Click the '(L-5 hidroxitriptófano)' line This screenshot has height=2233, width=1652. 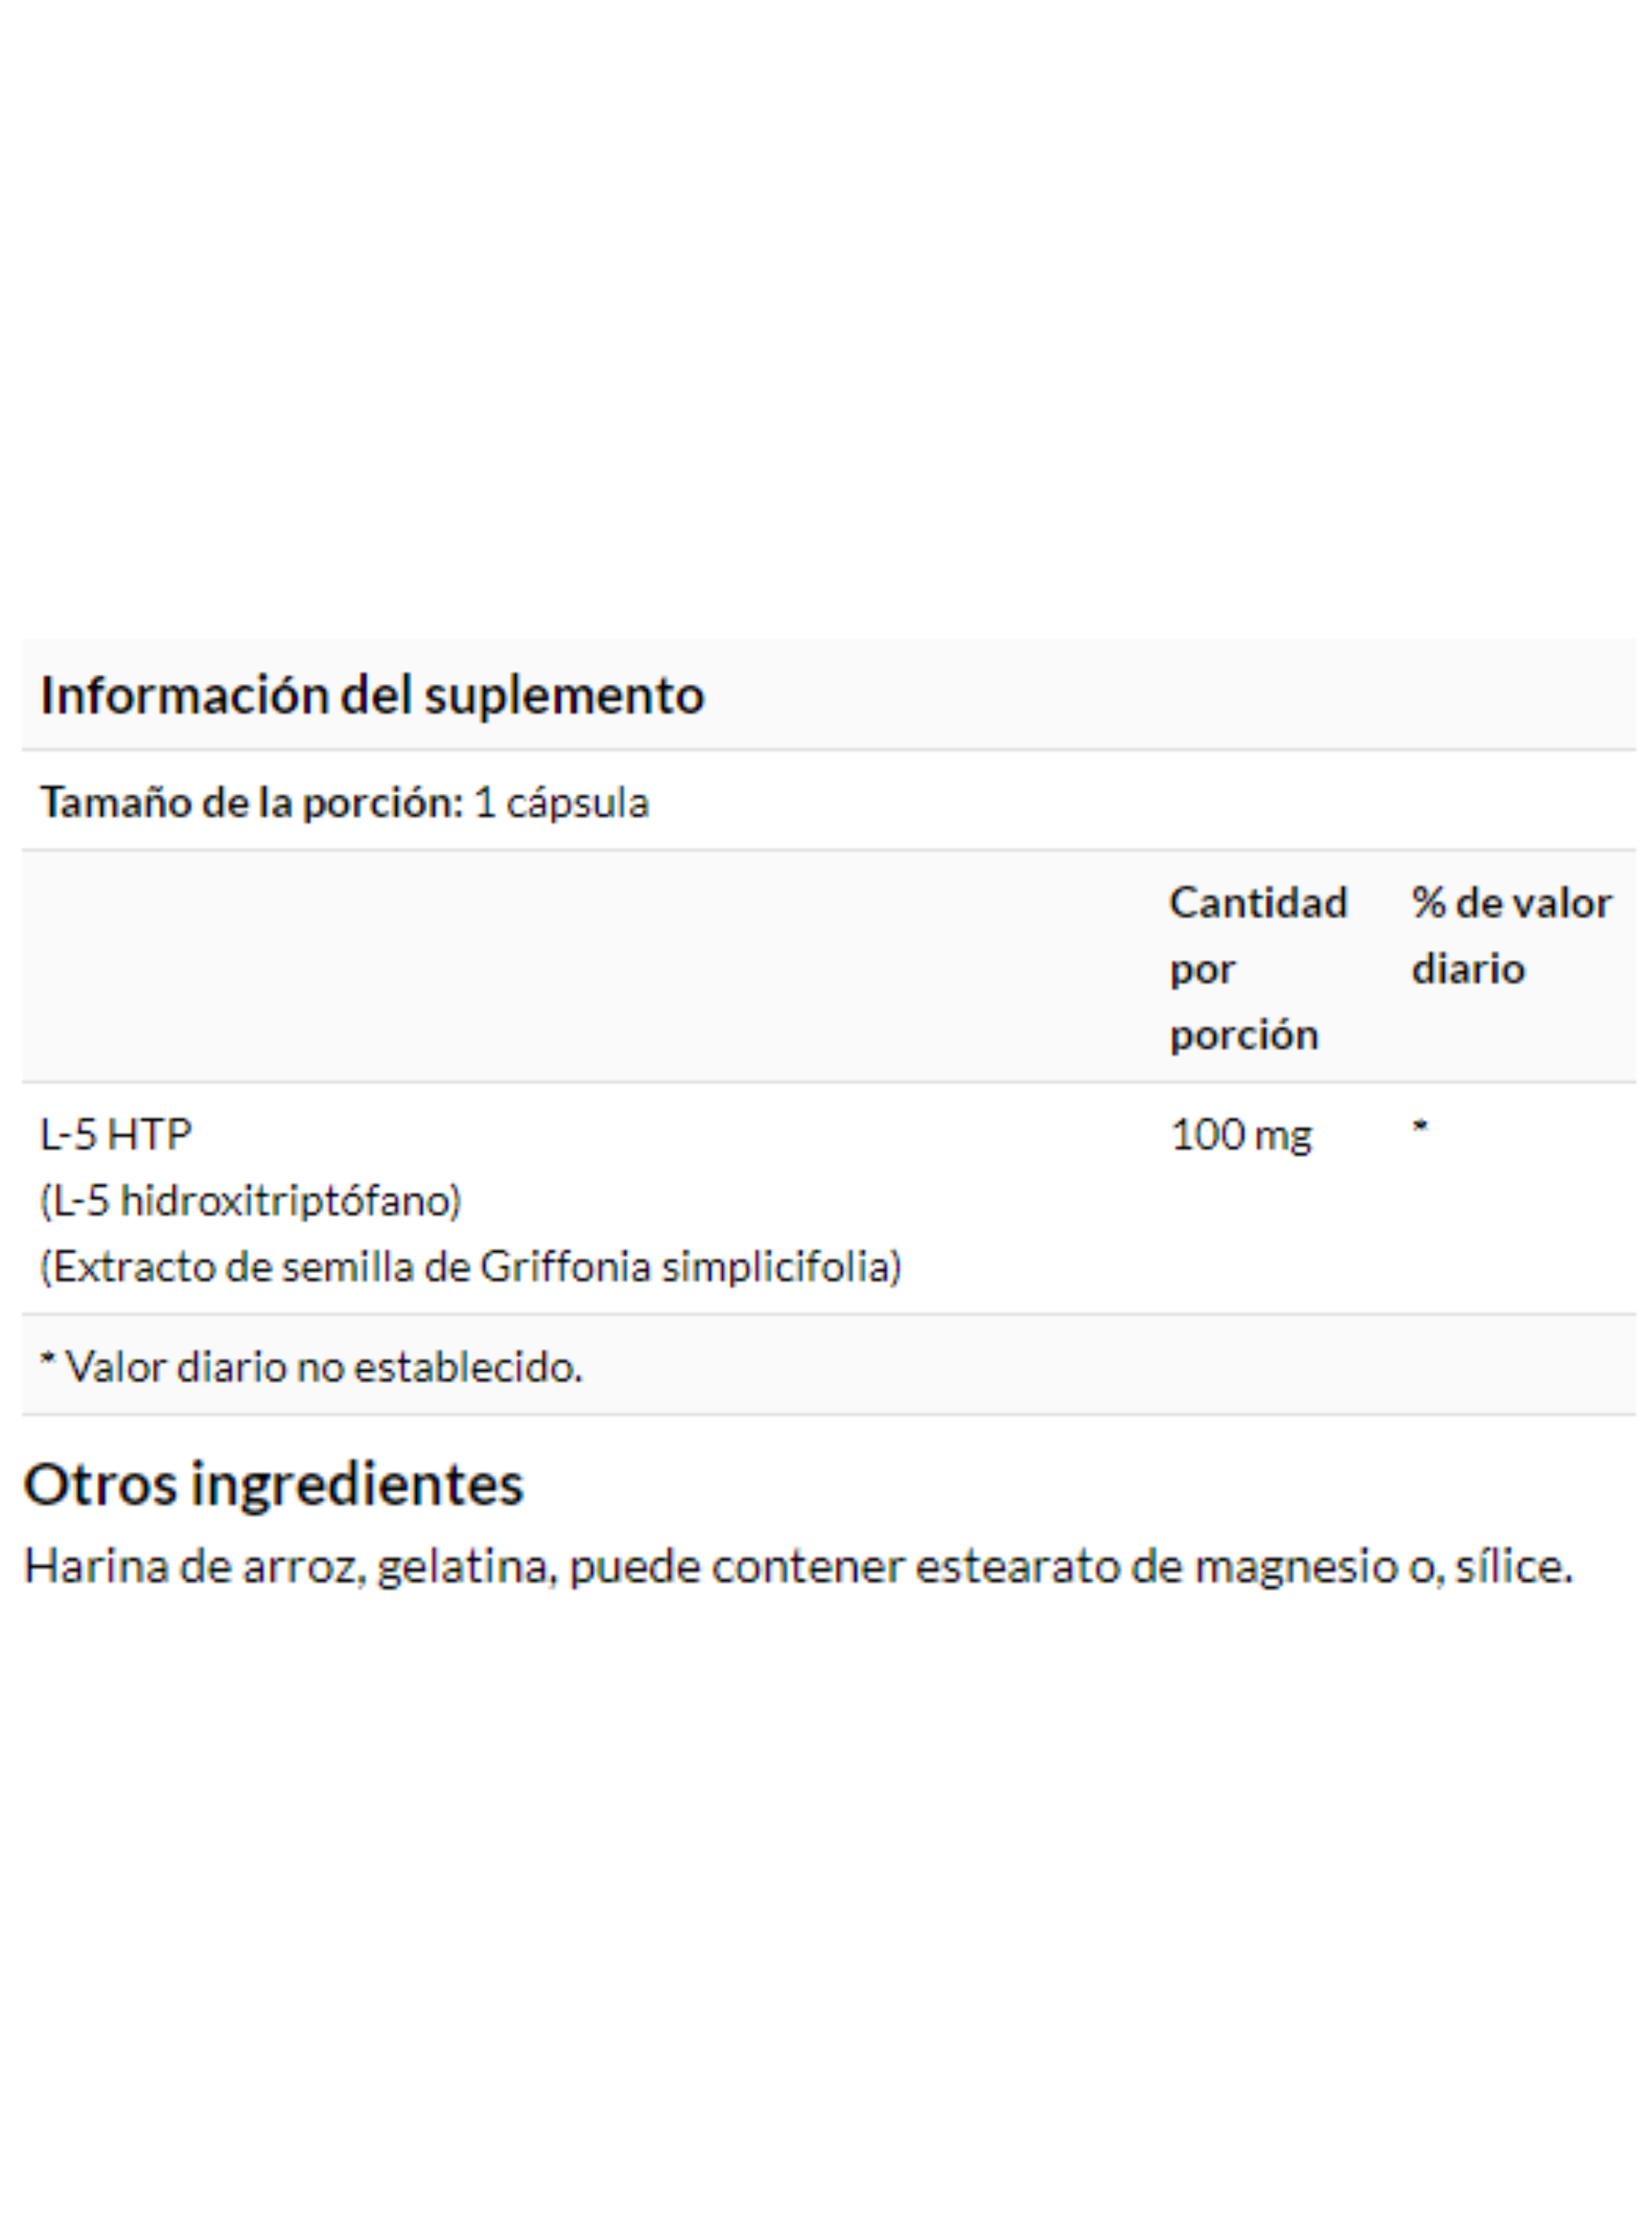(x=251, y=1200)
